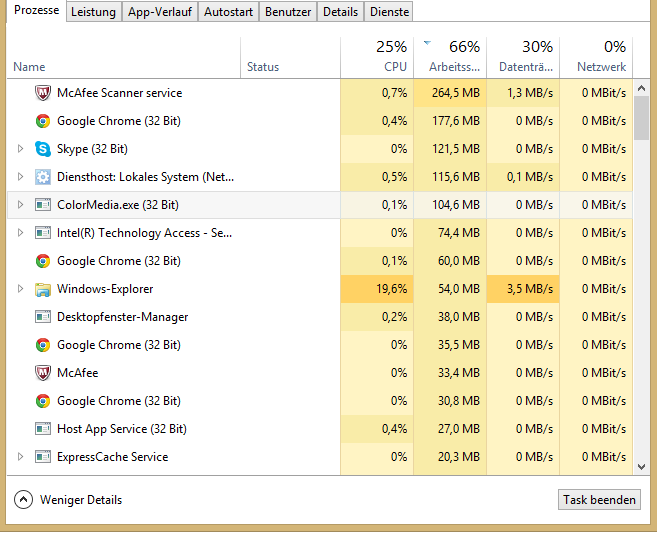The width and height of the screenshot is (657, 534).
Task: Expand the ColorMedia.exe (32 Bit) entry
Action: tap(20, 205)
